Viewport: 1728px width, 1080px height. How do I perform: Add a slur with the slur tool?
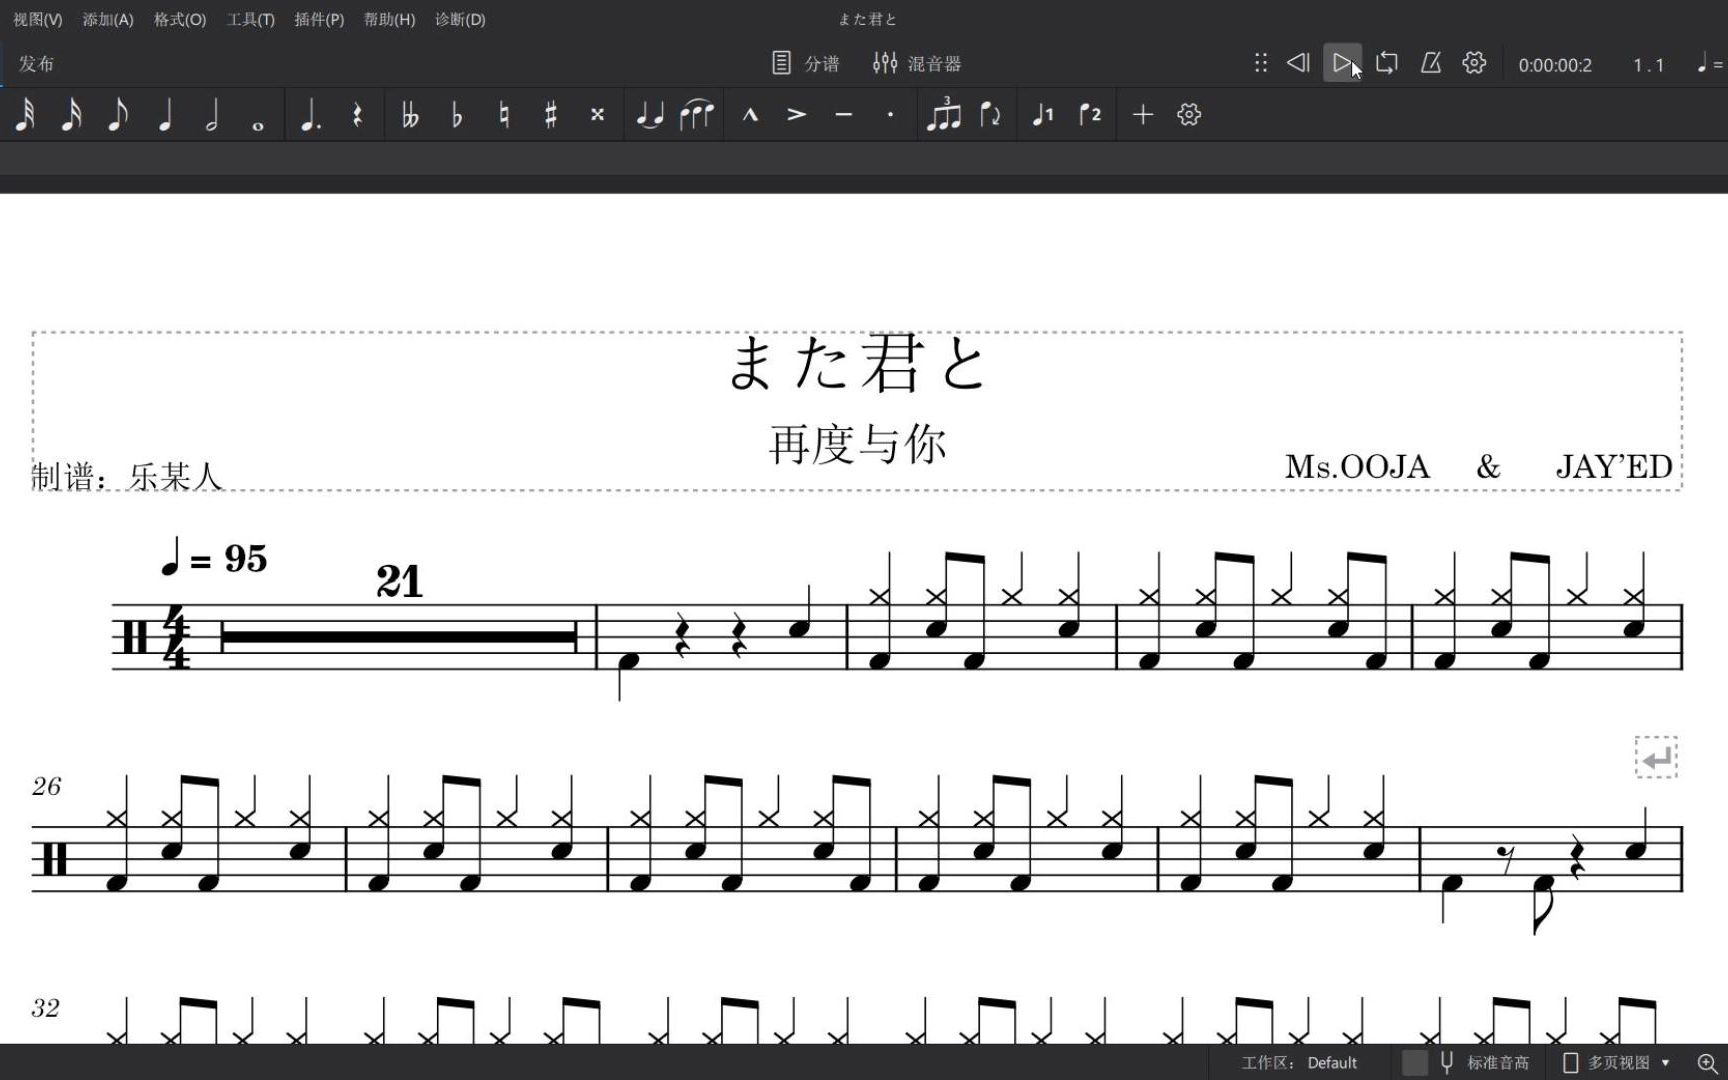pyautogui.click(x=697, y=115)
